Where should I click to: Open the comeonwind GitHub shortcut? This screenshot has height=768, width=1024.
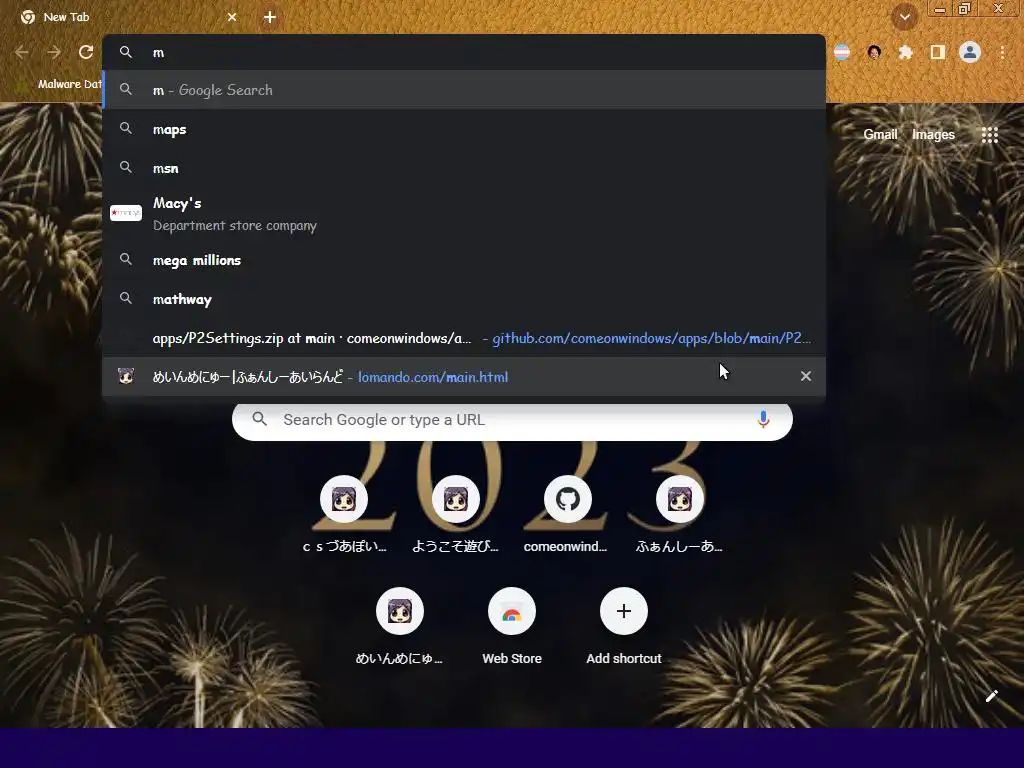(568, 515)
